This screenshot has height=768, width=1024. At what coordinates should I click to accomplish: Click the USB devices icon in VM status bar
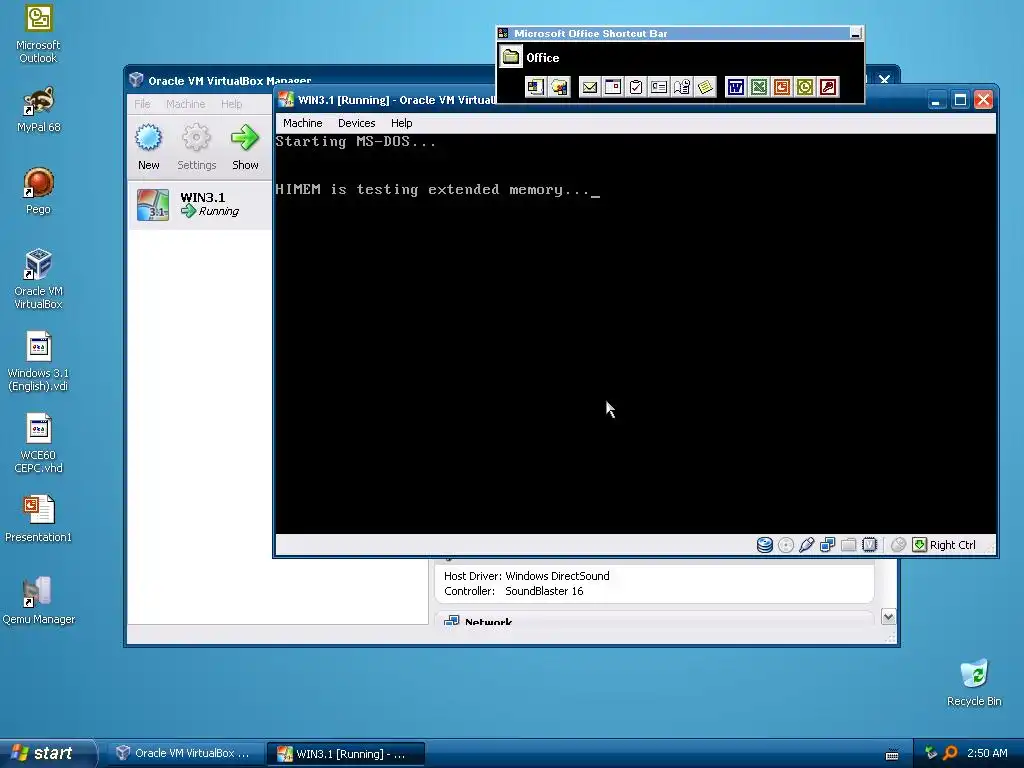(807, 545)
